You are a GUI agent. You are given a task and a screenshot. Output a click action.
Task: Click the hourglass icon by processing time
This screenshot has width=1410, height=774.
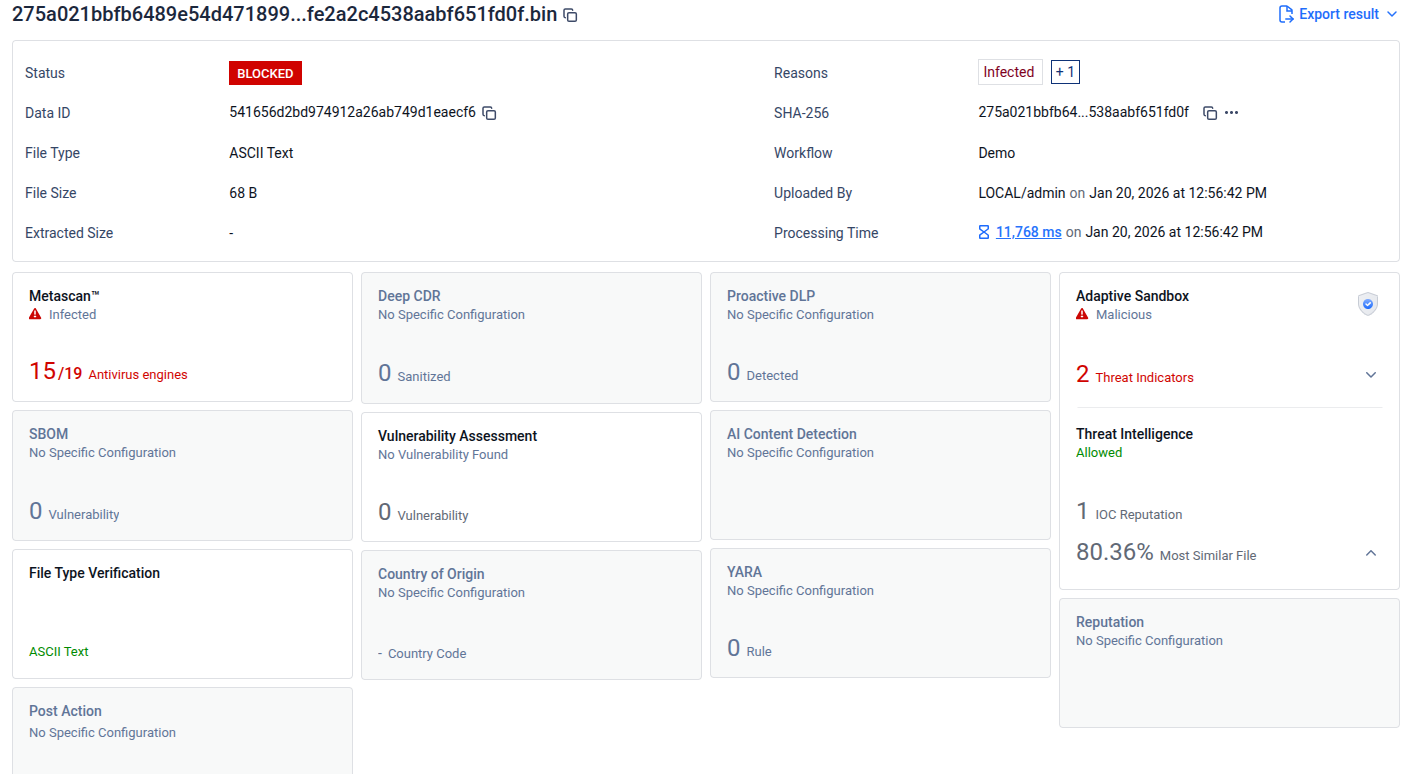(x=984, y=232)
